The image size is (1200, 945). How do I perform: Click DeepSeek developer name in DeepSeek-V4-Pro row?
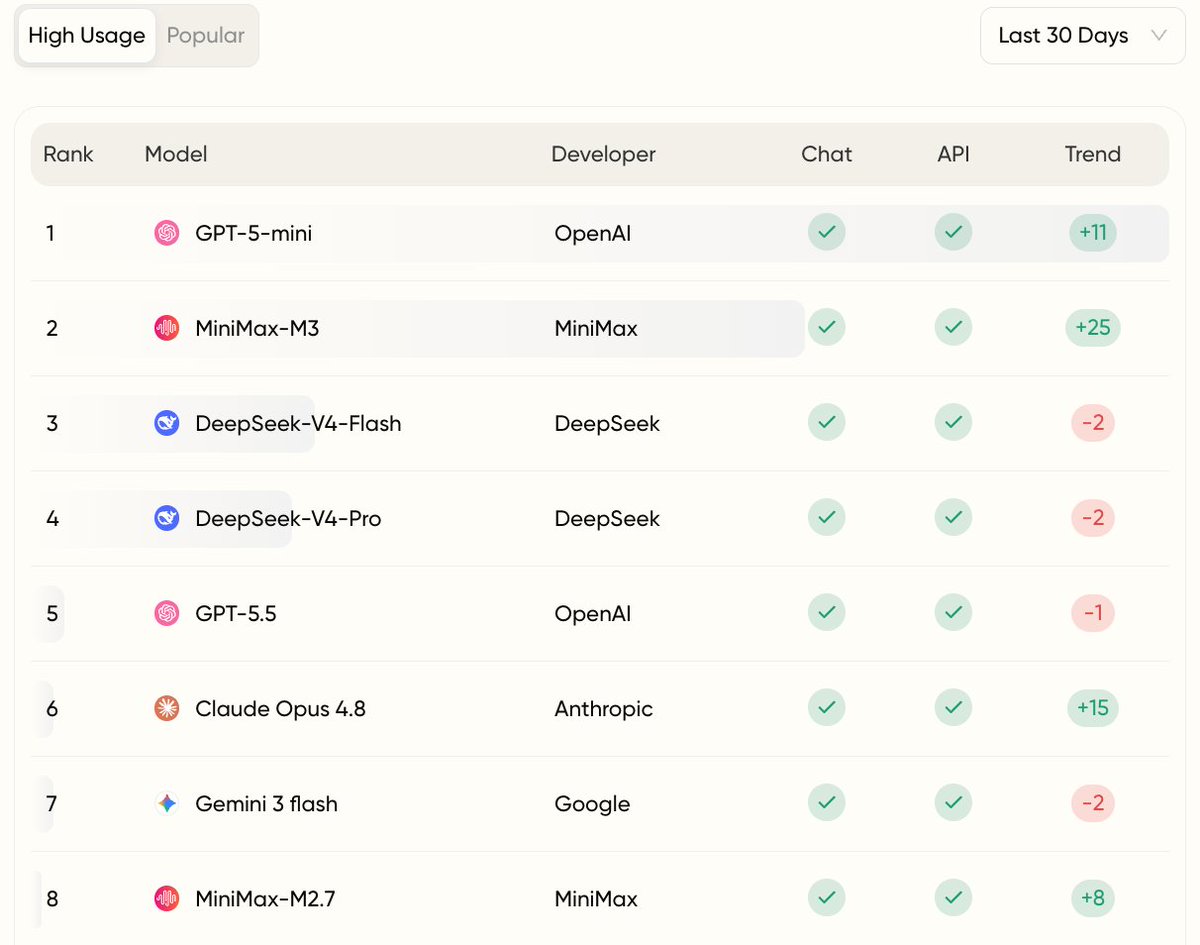(x=607, y=518)
